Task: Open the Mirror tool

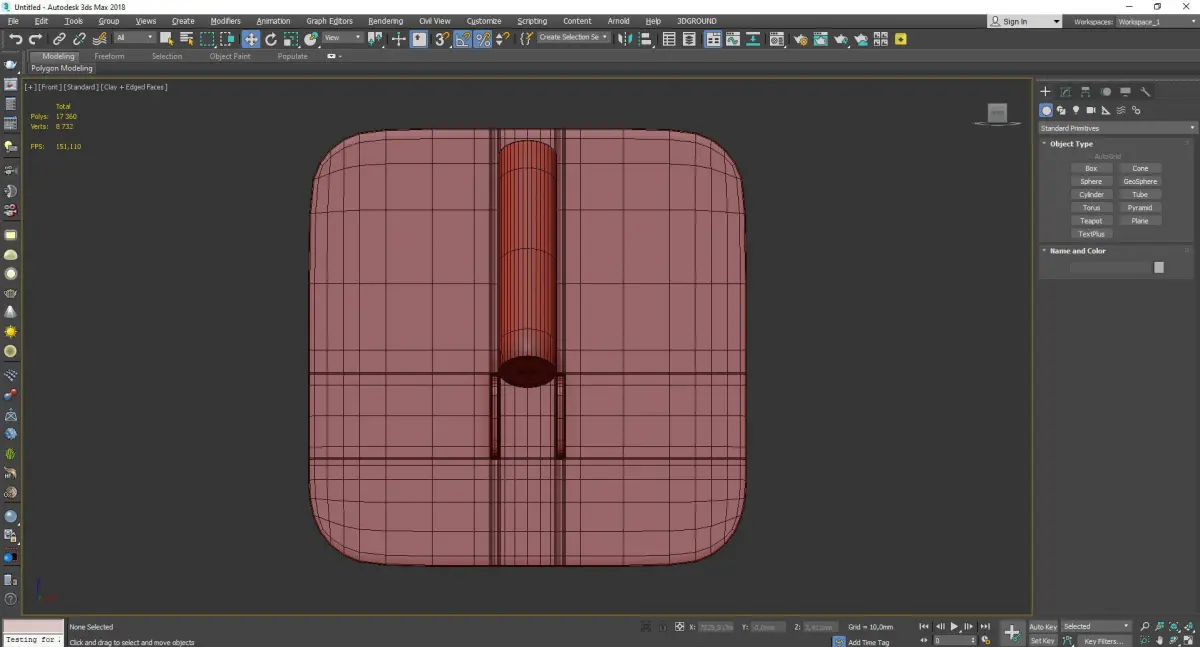Action: 623,39
